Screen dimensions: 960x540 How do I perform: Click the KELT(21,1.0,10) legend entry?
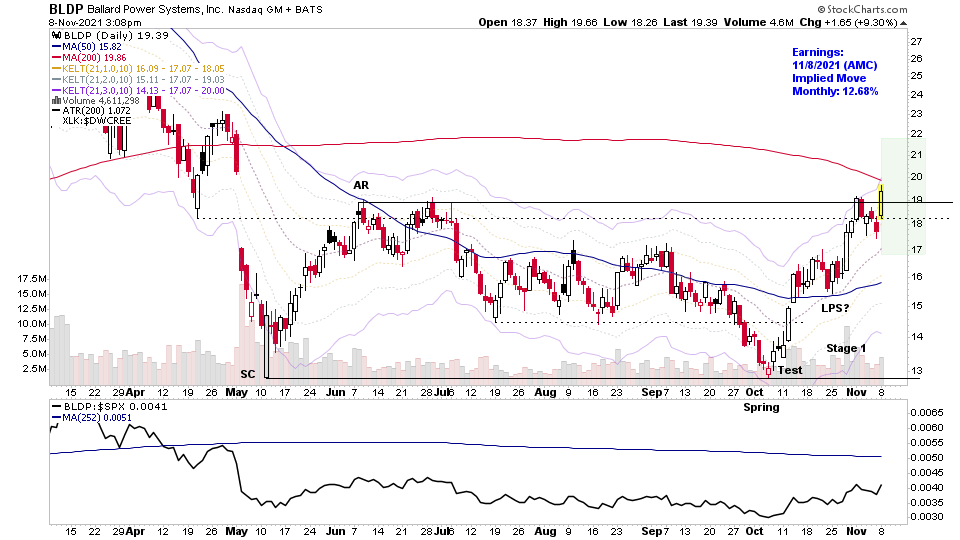tap(138, 69)
